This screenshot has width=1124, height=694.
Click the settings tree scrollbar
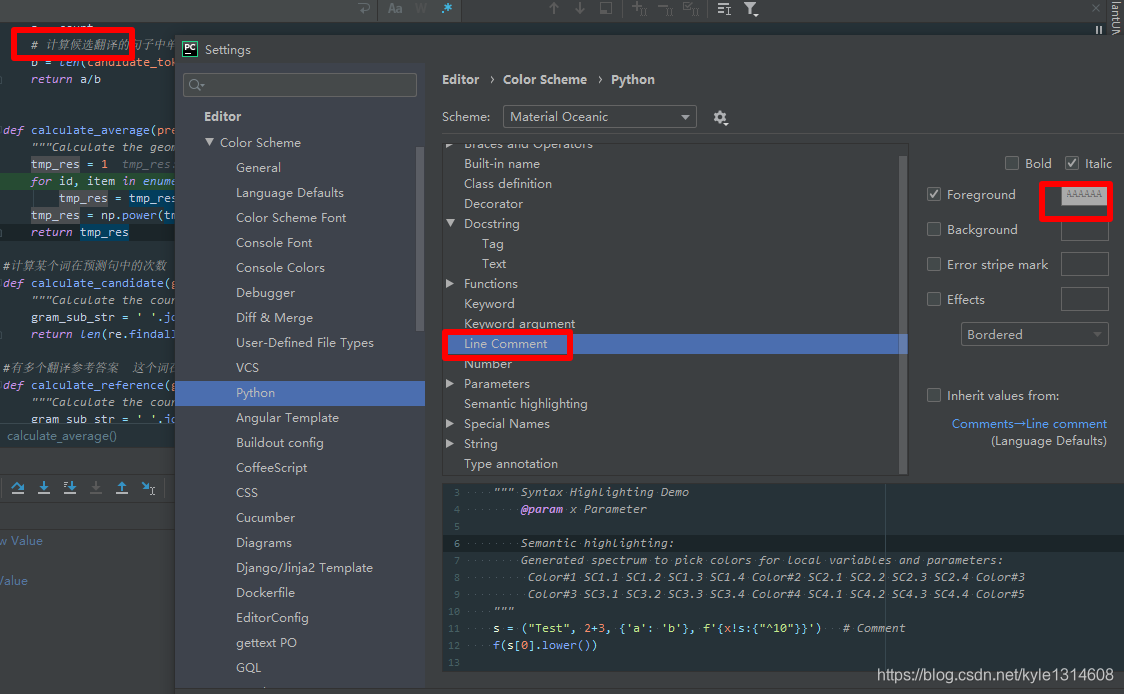420,239
